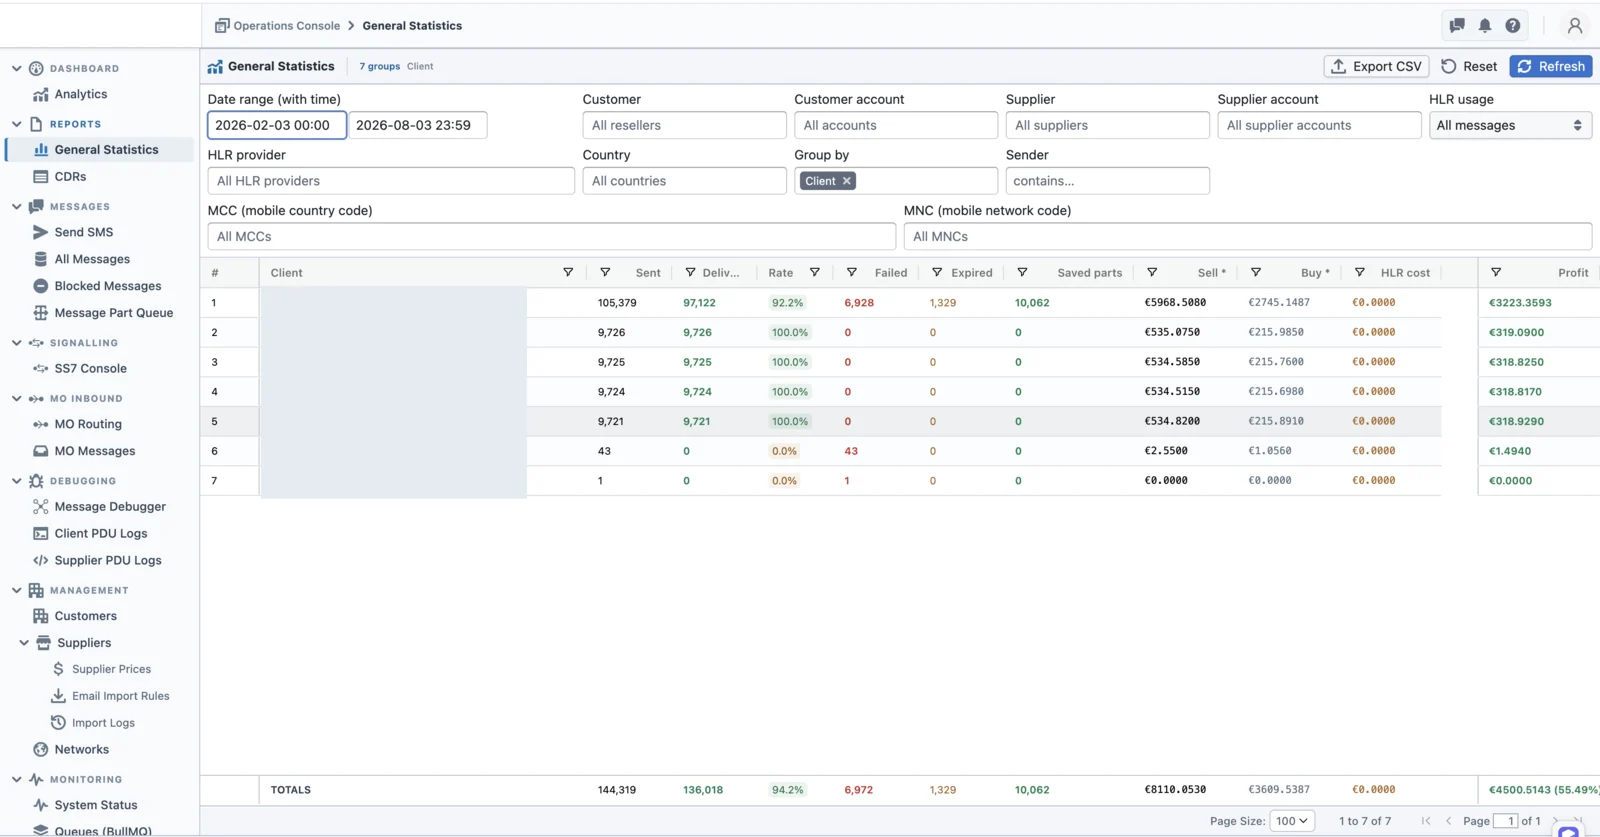1600x837 pixels.
Task: Click the page number input box
Action: 1506,821
